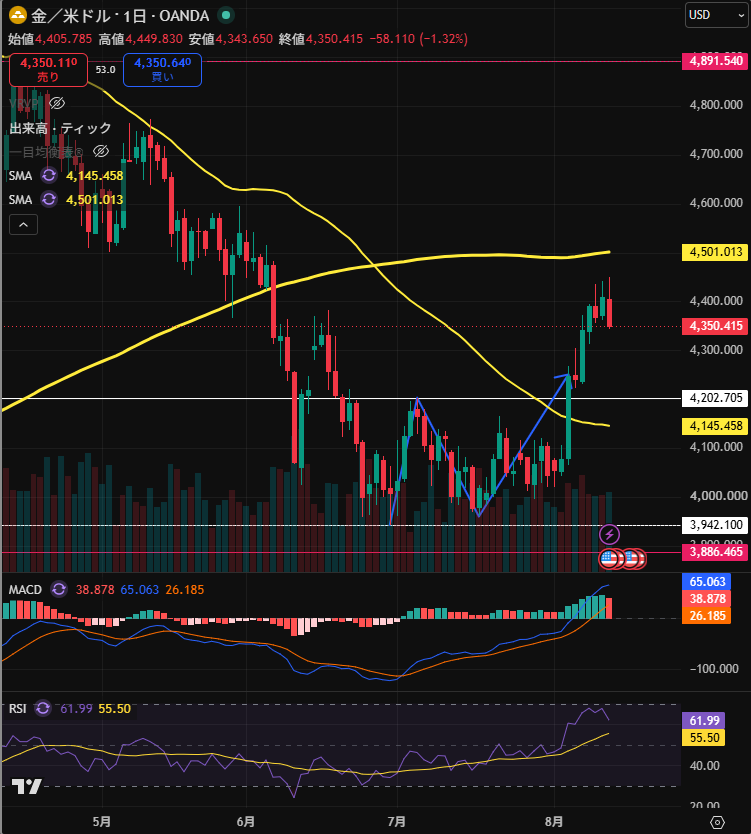Click the green market status dot
This screenshot has width=751, height=834.
pyautogui.click(x=226, y=15)
